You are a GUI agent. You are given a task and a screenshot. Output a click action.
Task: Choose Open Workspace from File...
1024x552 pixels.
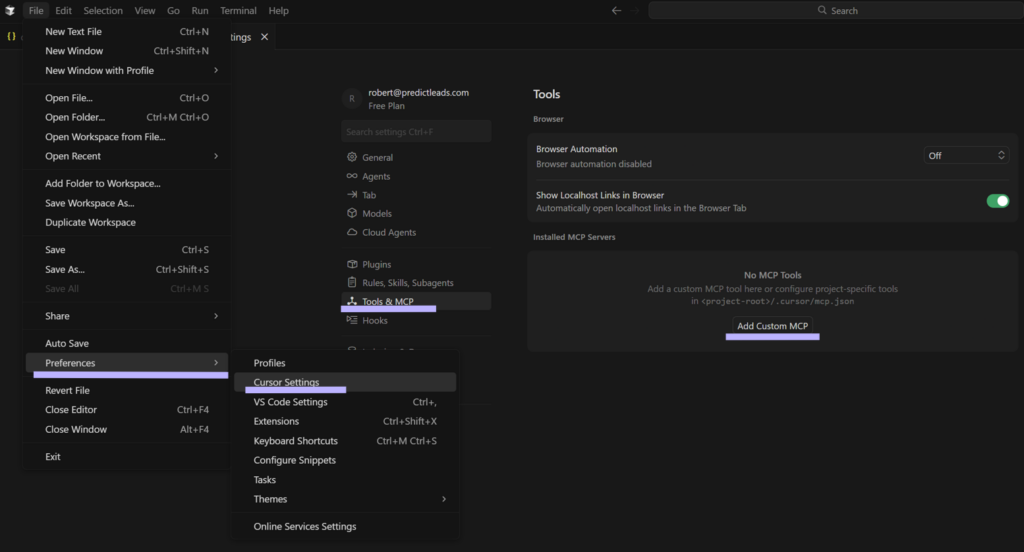tap(127, 137)
